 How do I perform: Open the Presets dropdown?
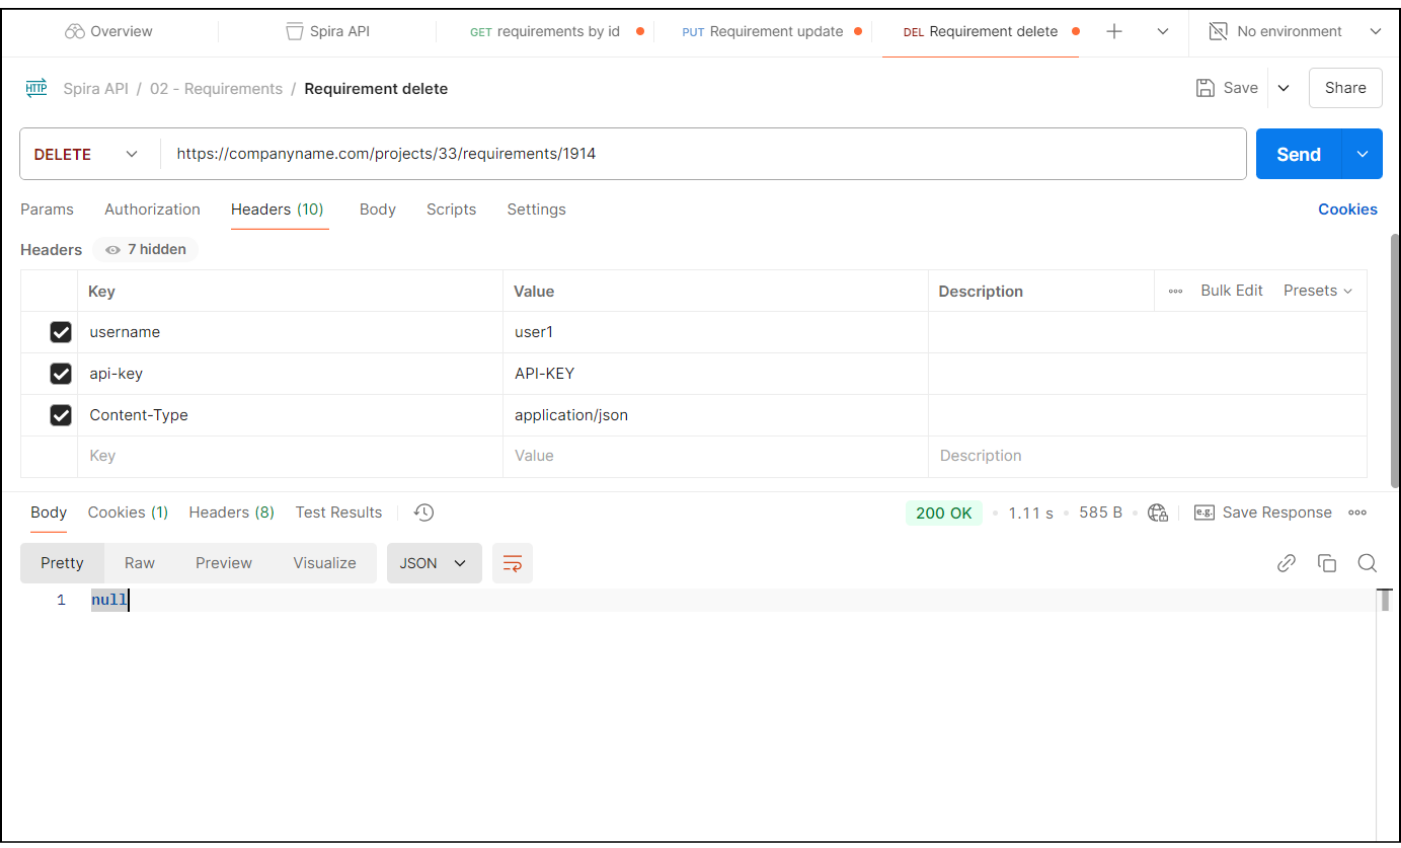click(x=1317, y=290)
